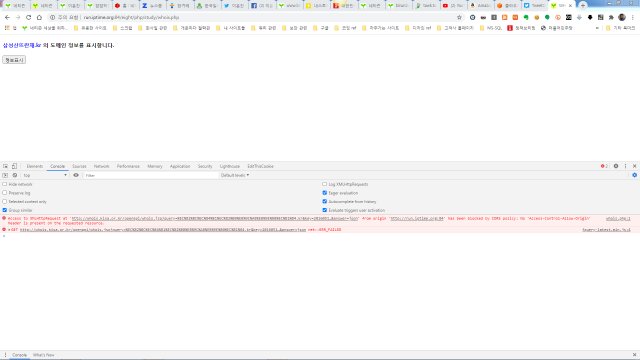The image size is (640, 360).
Task: Show the console sidebar icon
Action: [5, 175]
